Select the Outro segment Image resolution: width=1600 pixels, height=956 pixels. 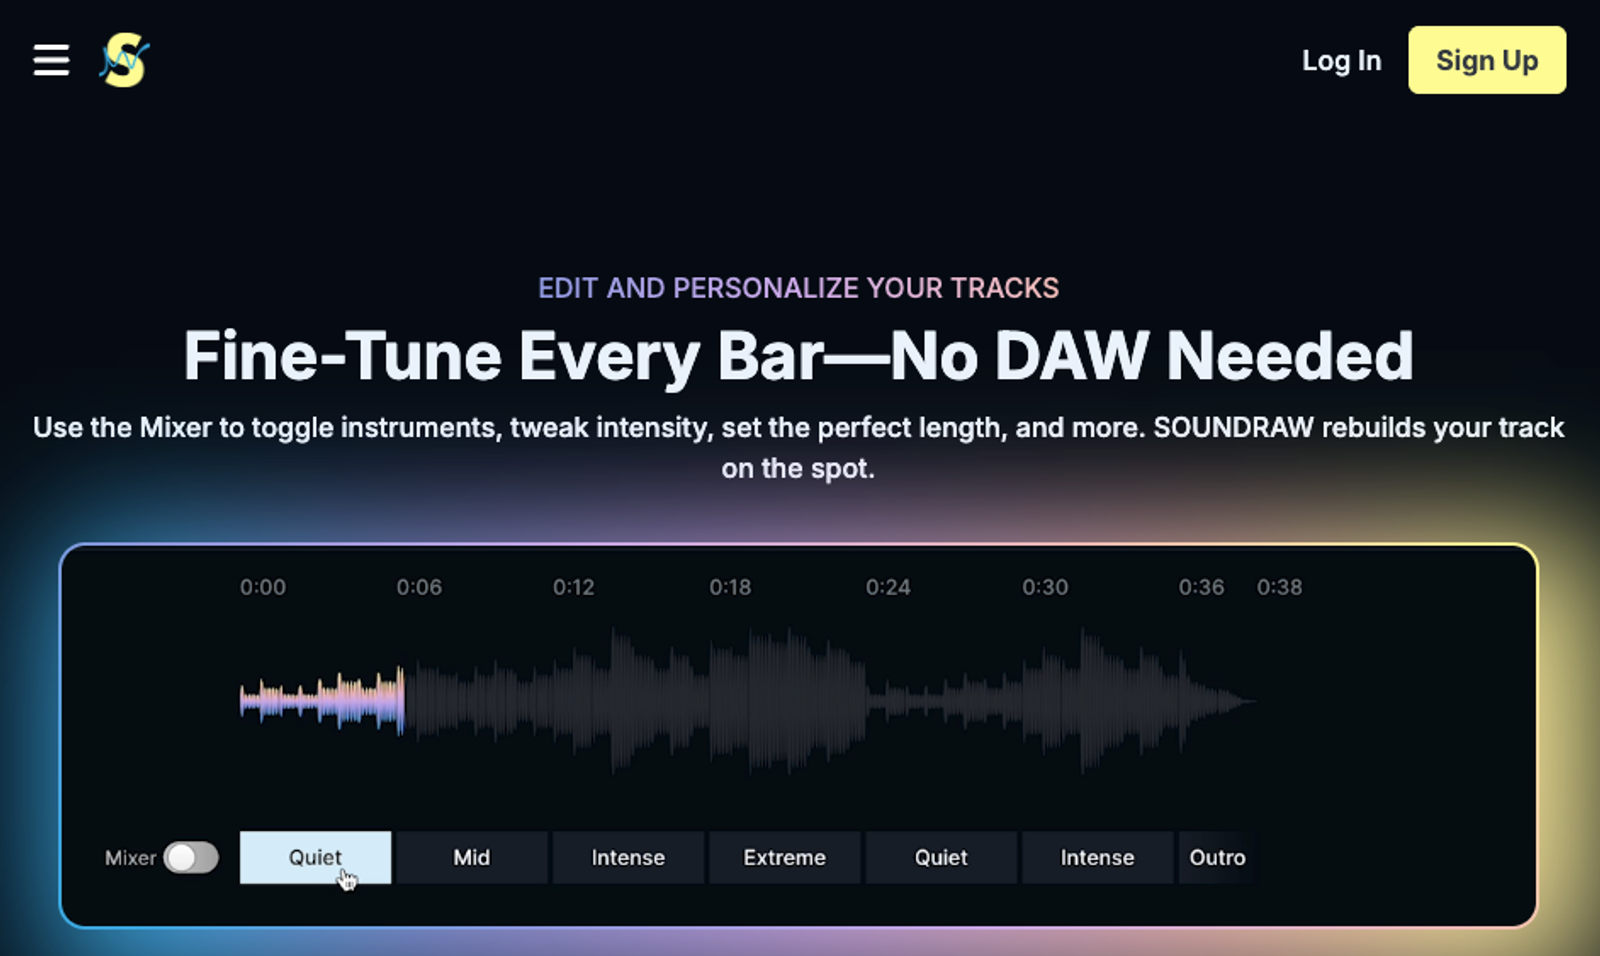1217,857
